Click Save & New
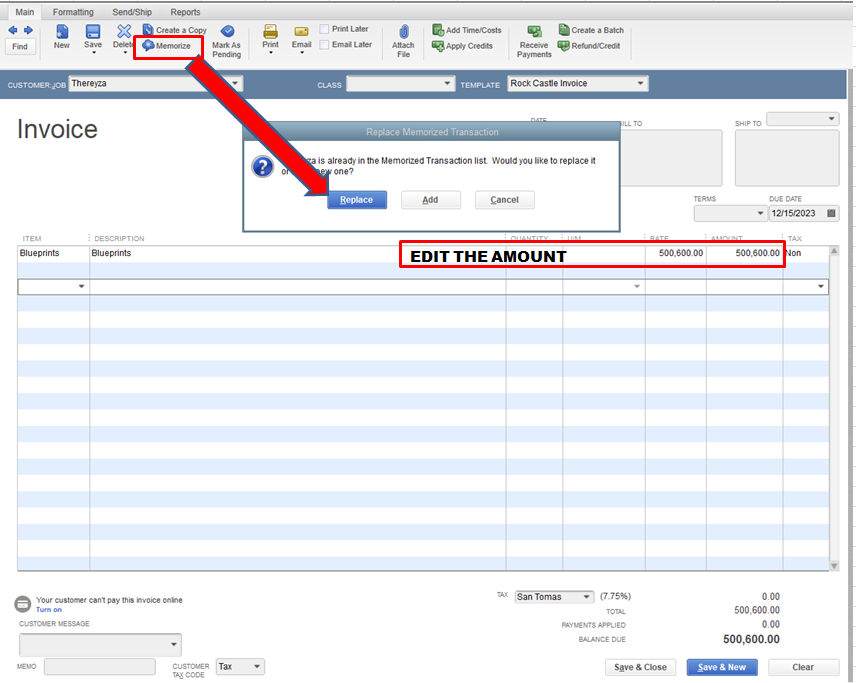Screen dimensions: 856x683 722,667
